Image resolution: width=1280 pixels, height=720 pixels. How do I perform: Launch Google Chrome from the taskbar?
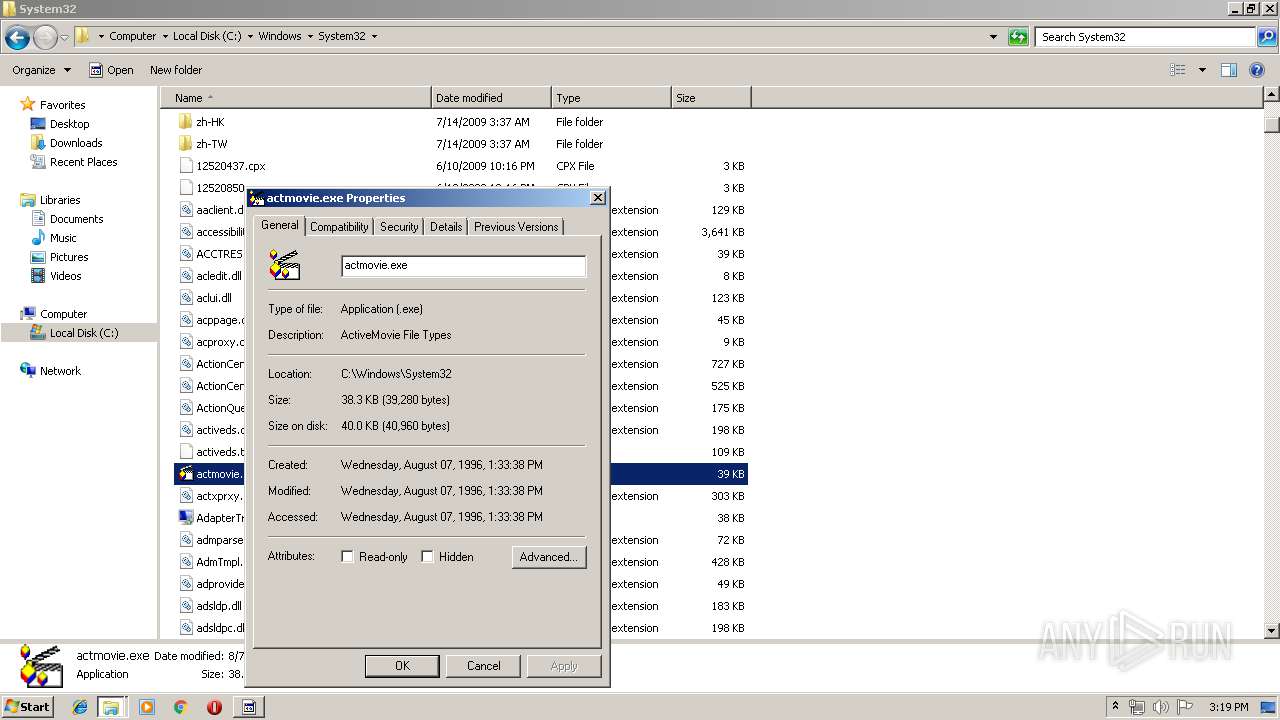[180, 707]
